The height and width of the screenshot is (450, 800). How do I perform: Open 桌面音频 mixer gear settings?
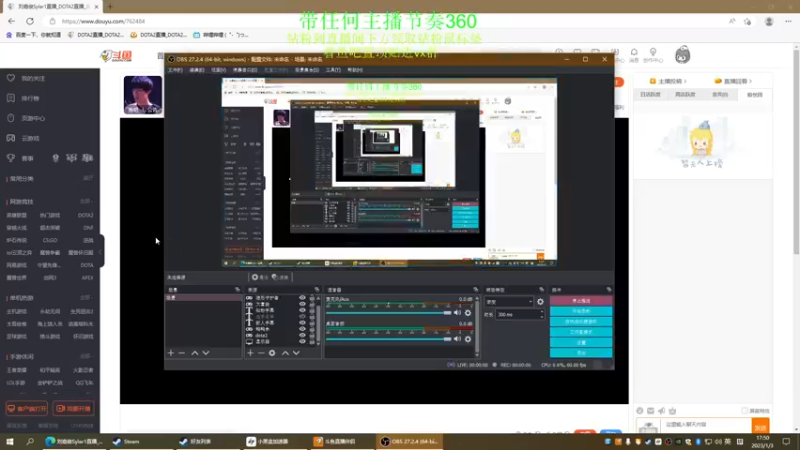tap(468, 339)
